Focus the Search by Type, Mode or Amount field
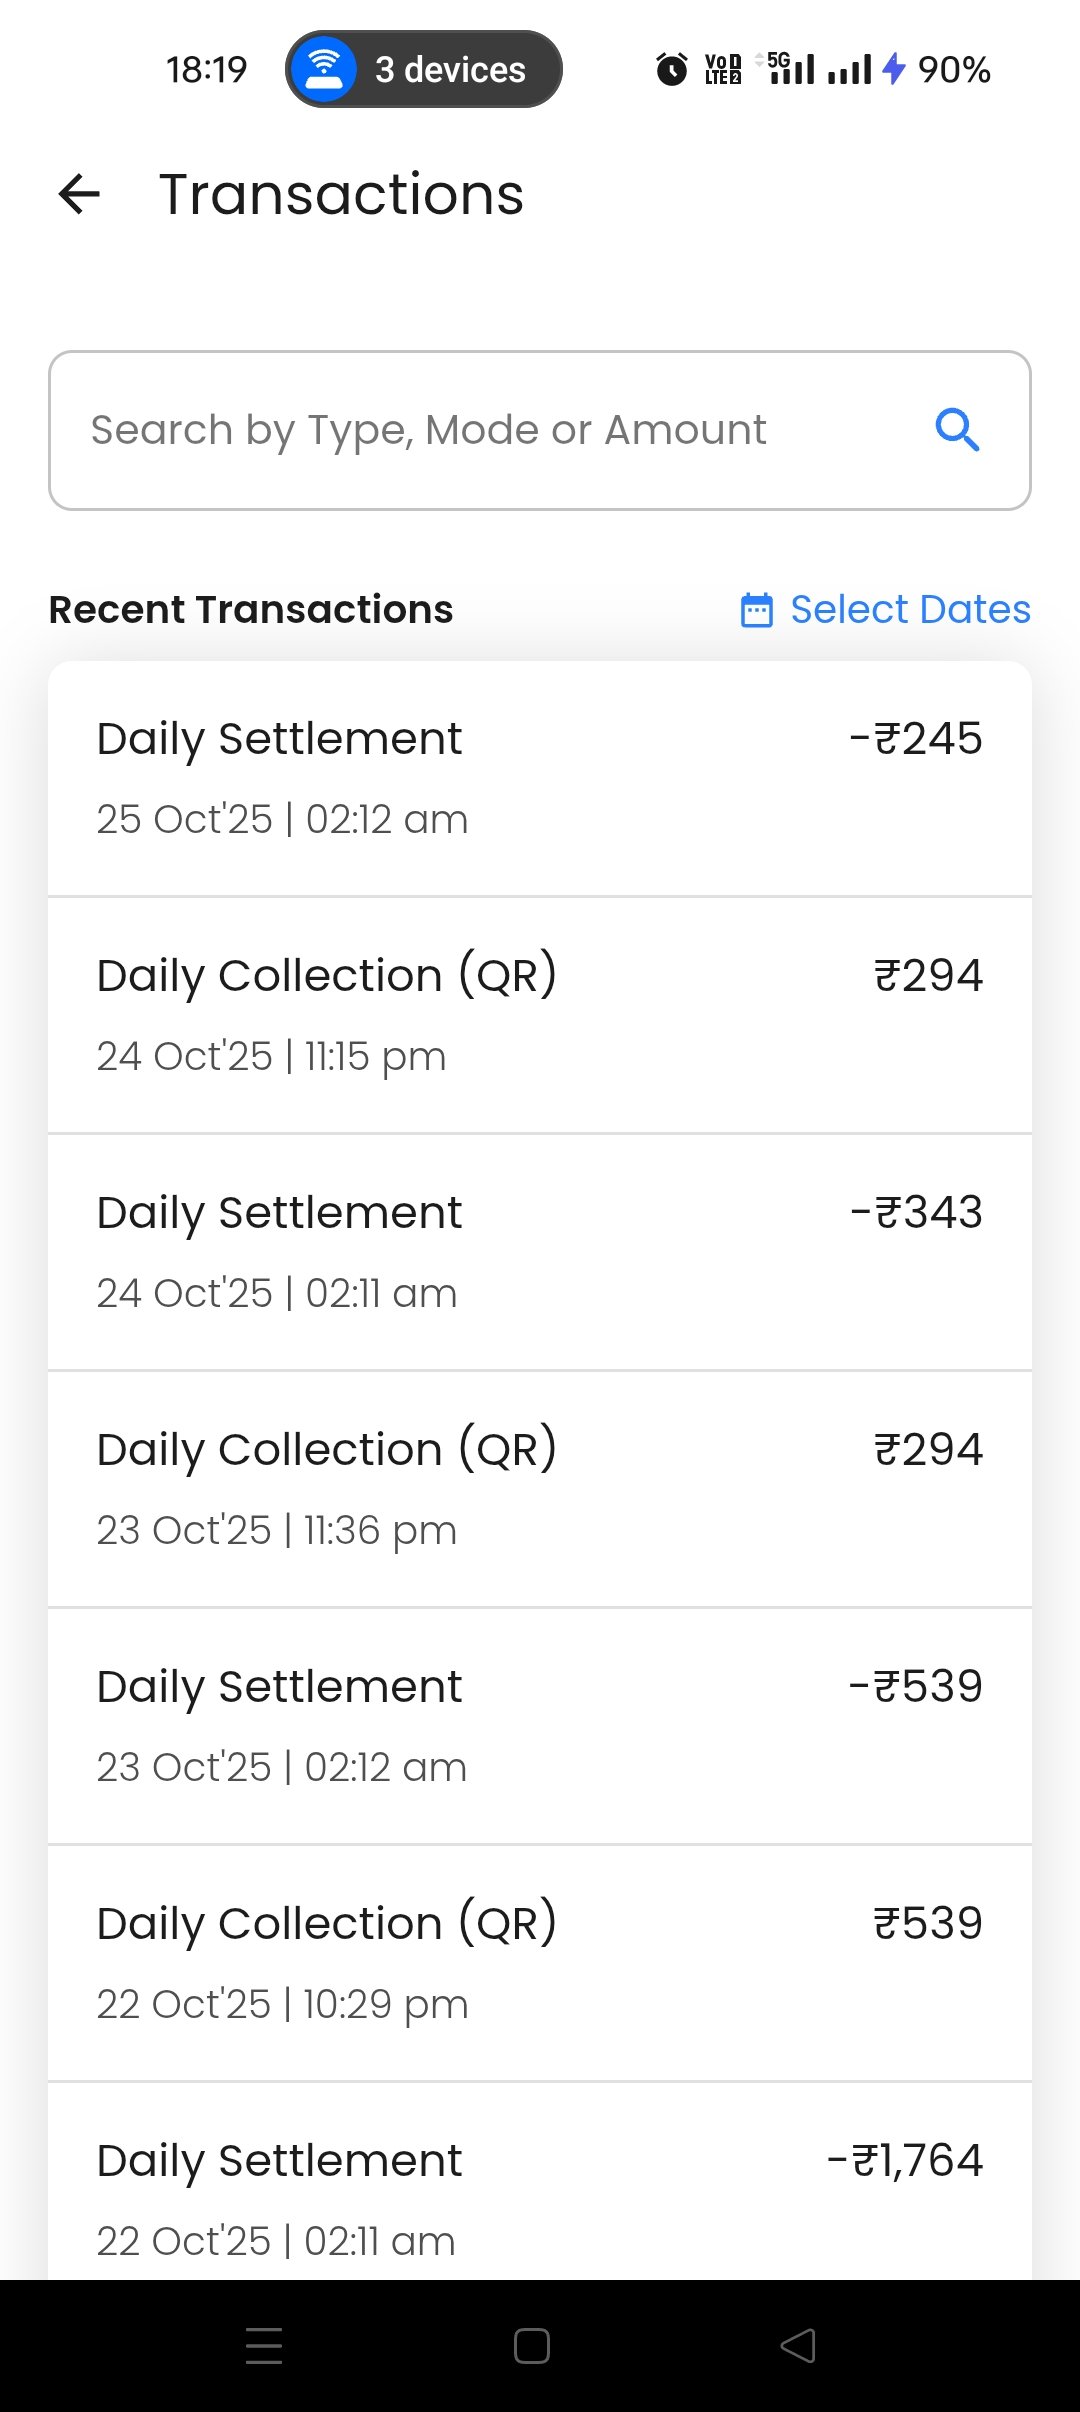The image size is (1080, 2412). (x=490, y=430)
